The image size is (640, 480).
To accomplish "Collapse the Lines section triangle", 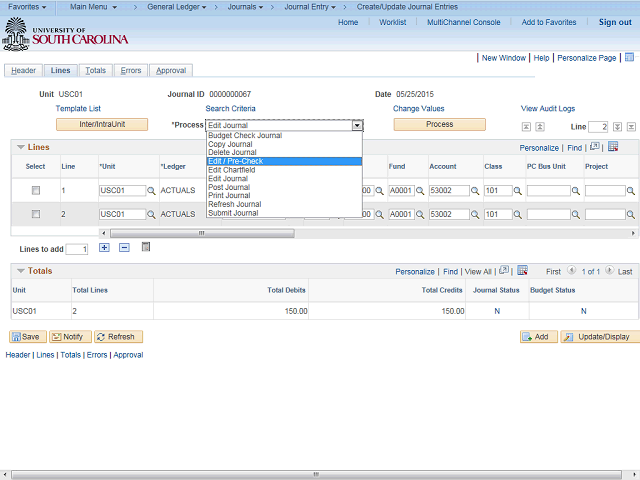I will click(19, 147).
